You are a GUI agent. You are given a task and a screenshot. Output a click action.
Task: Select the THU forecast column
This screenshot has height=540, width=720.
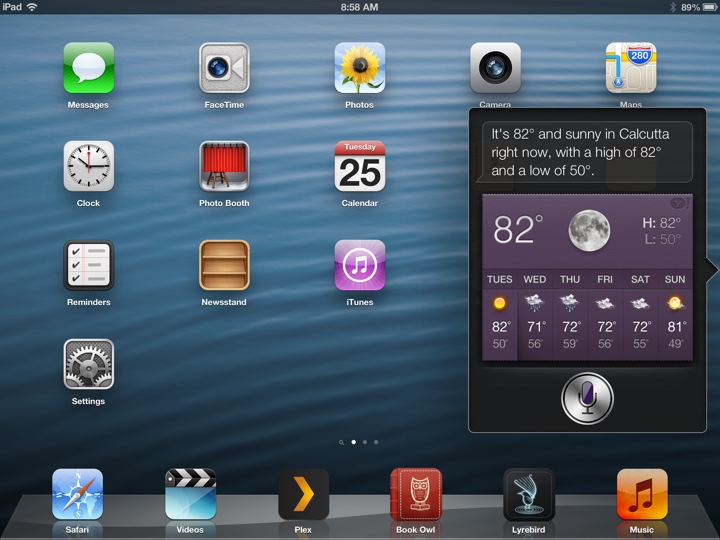(570, 314)
